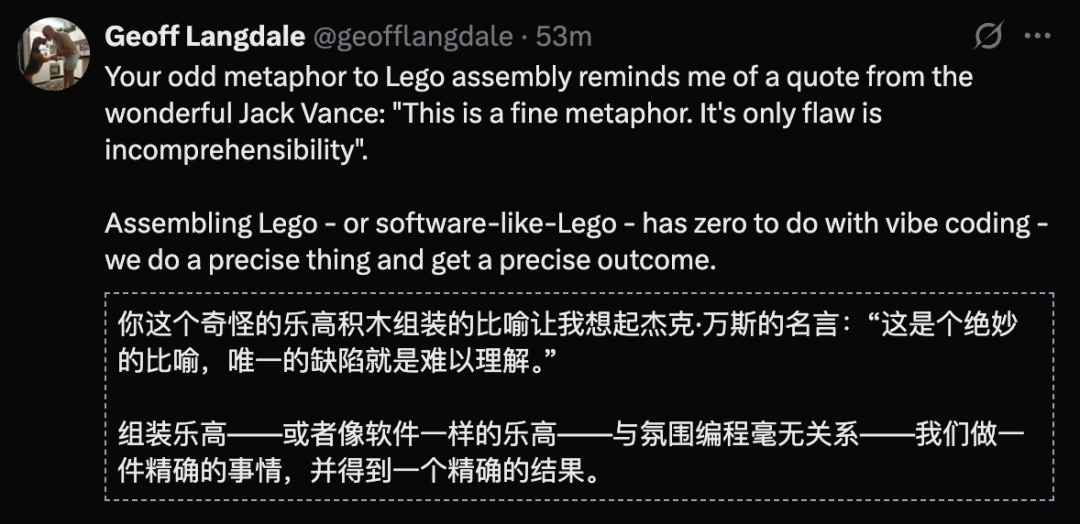Click the 53m post timestamp

(x=564, y=37)
